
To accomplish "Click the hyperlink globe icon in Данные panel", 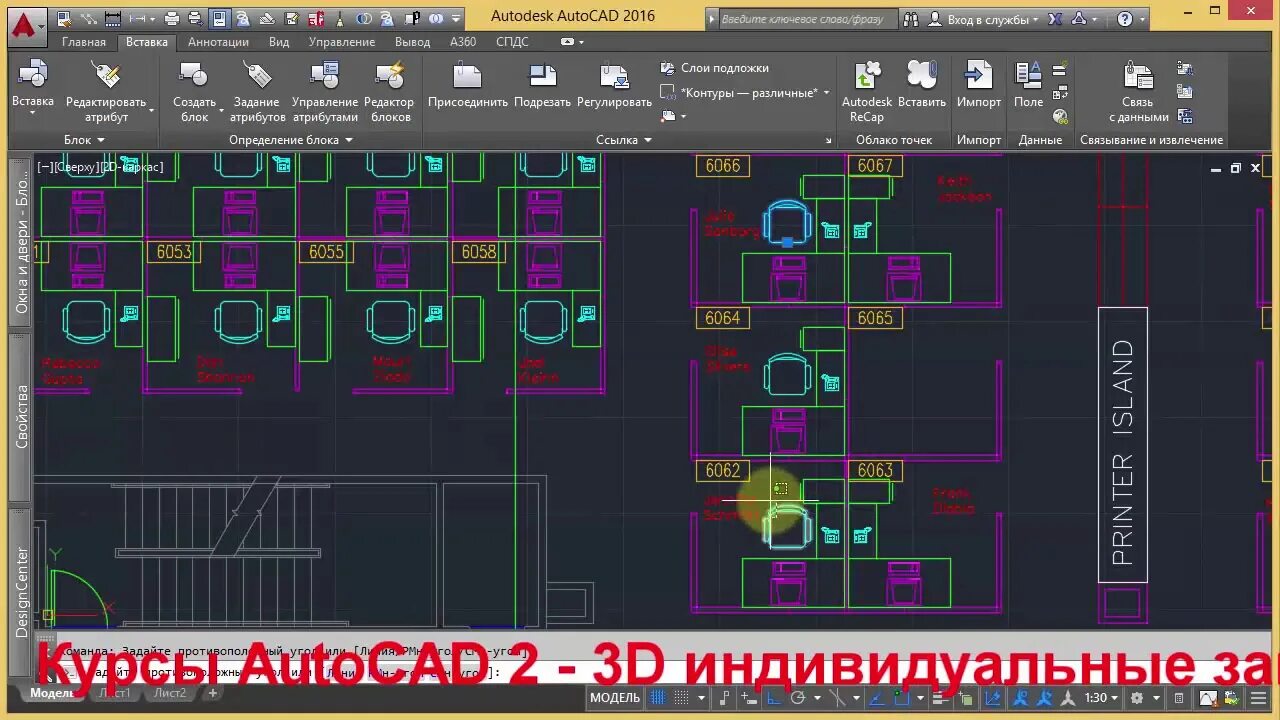I will (x=1060, y=116).
